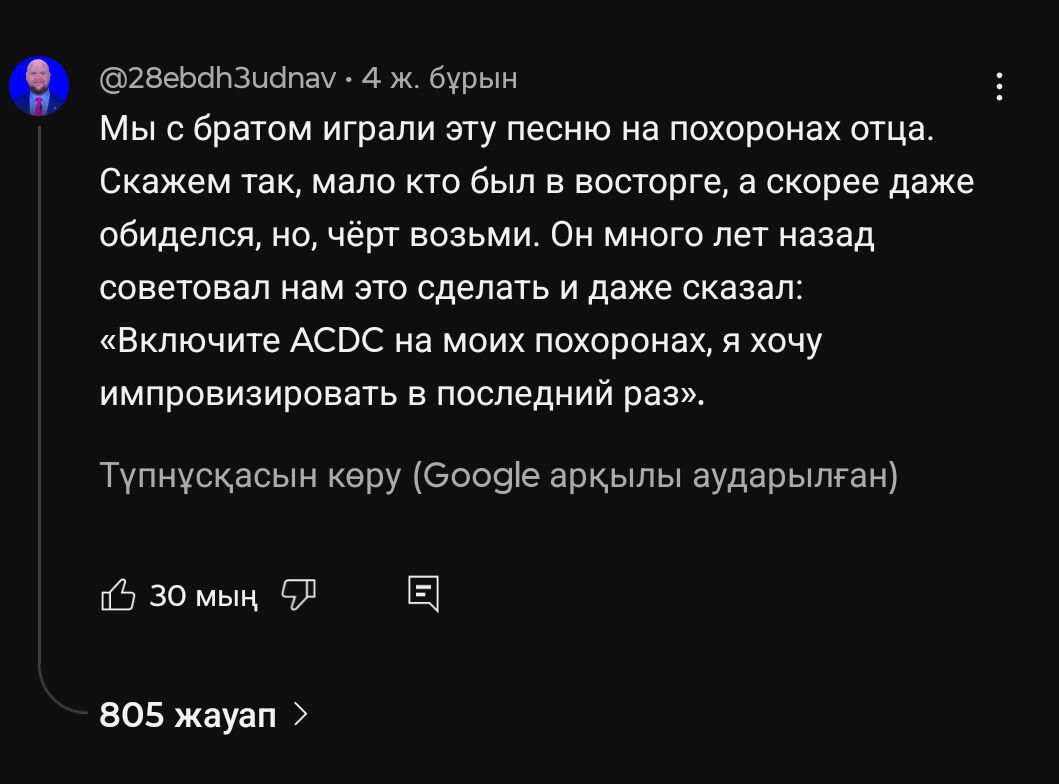The image size is (1059, 784).
Task: Click the vertical reply thread line
Action: click(39, 400)
